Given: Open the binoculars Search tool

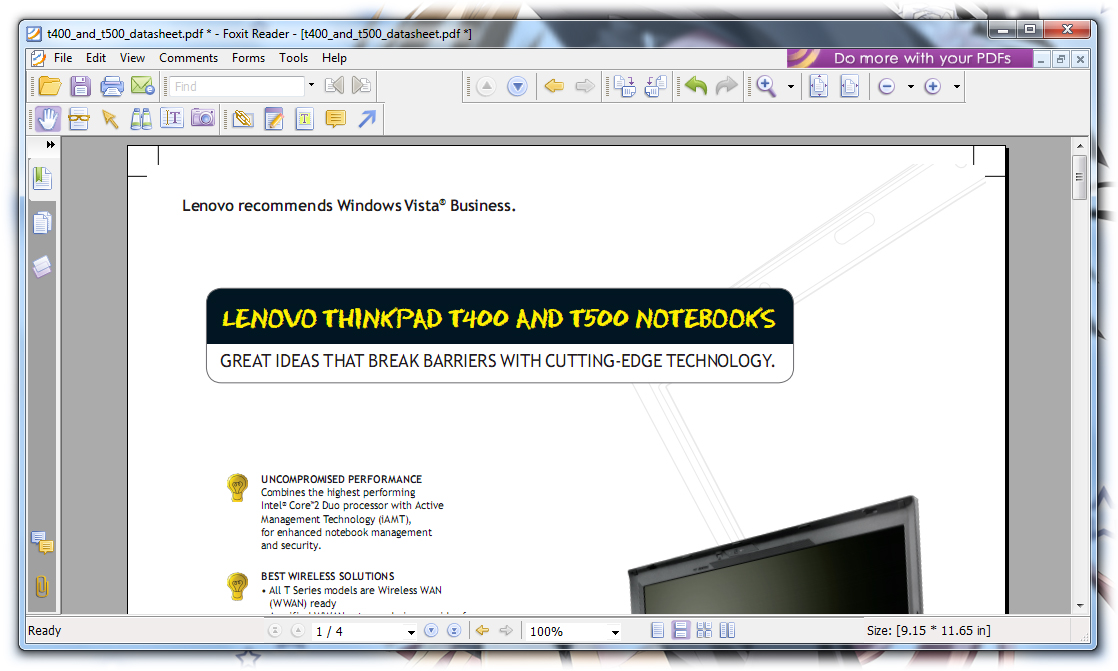Looking at the screenshot, I should (140, 118).
